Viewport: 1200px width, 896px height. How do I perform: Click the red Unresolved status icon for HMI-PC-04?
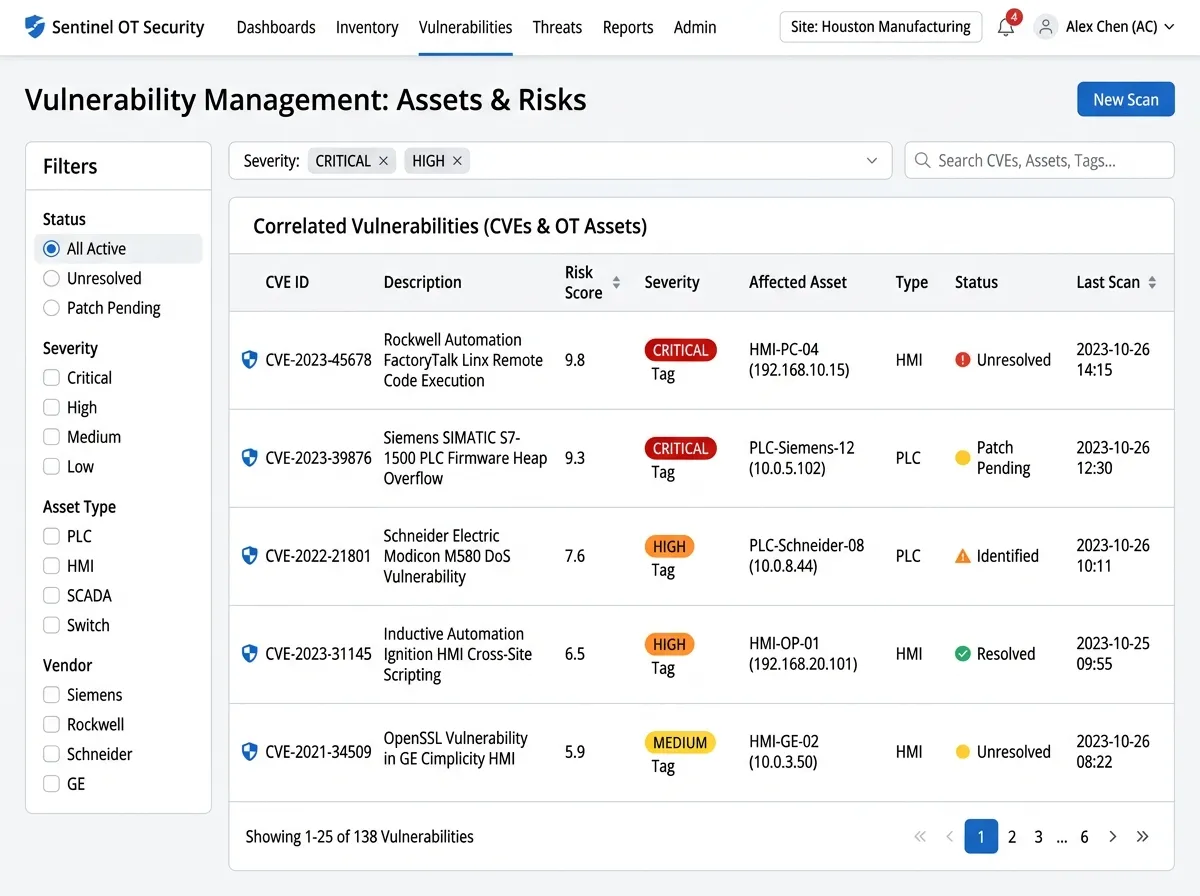[x=963, y=360]
